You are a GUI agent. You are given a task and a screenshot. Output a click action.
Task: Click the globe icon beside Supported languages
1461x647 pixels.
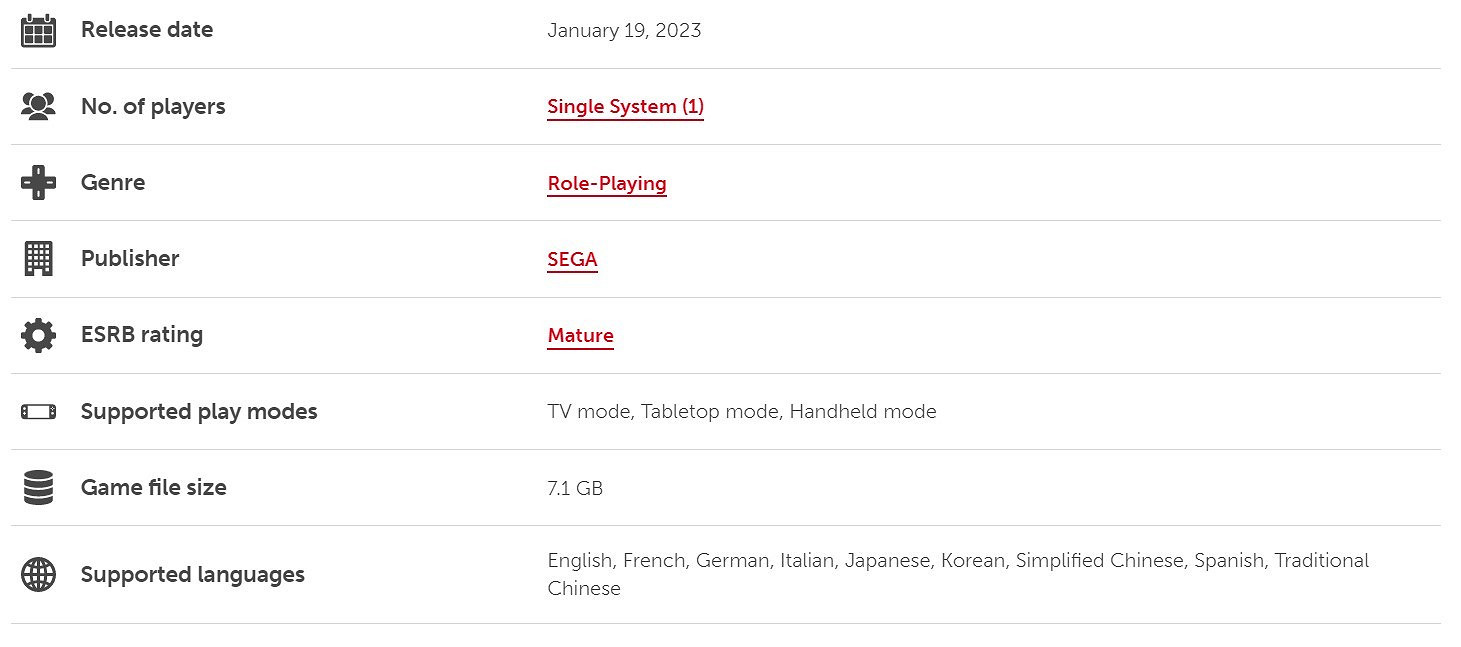click(38, 575)
